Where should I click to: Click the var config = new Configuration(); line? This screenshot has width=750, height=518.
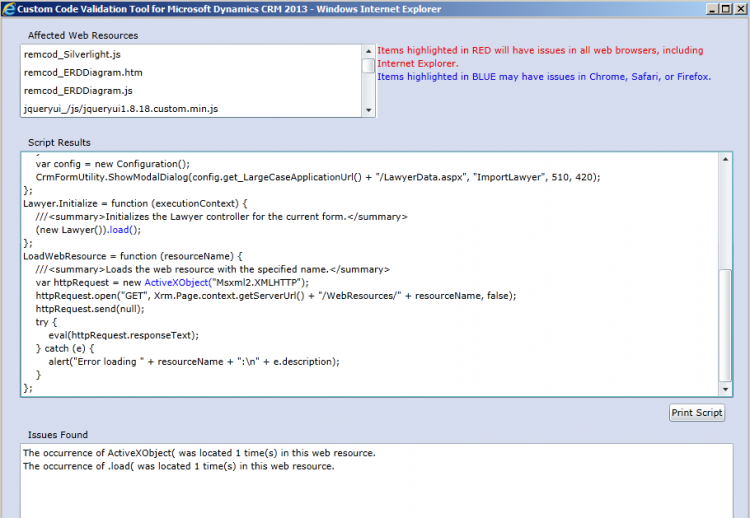(113, 164)
